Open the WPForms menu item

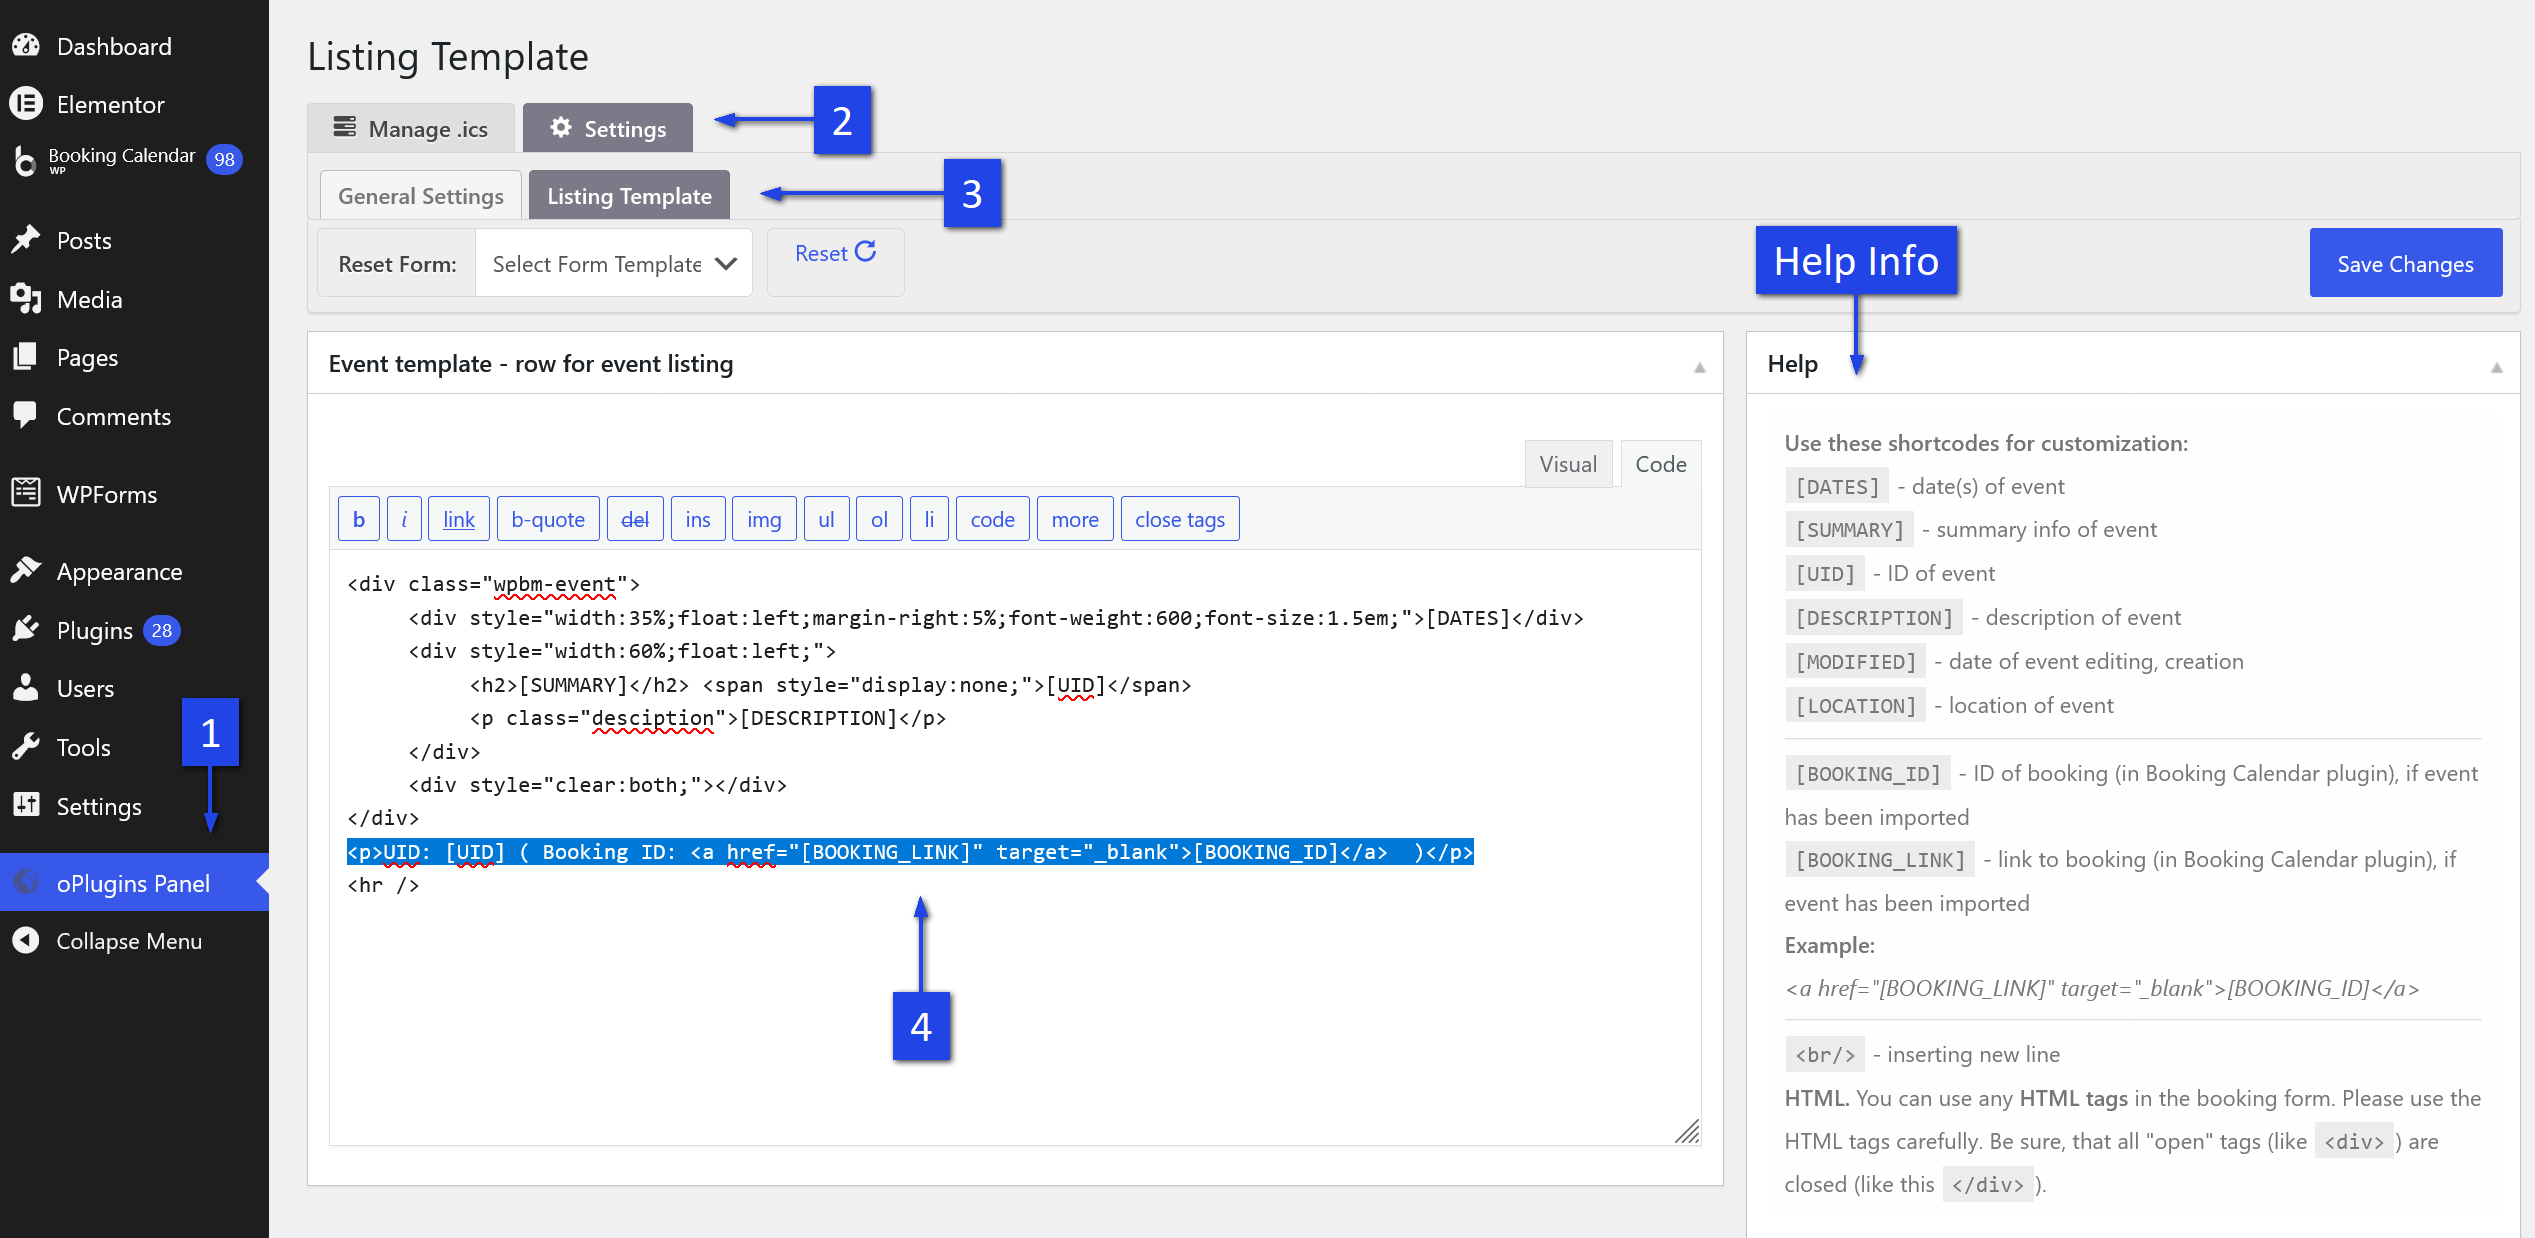(134, 493)
